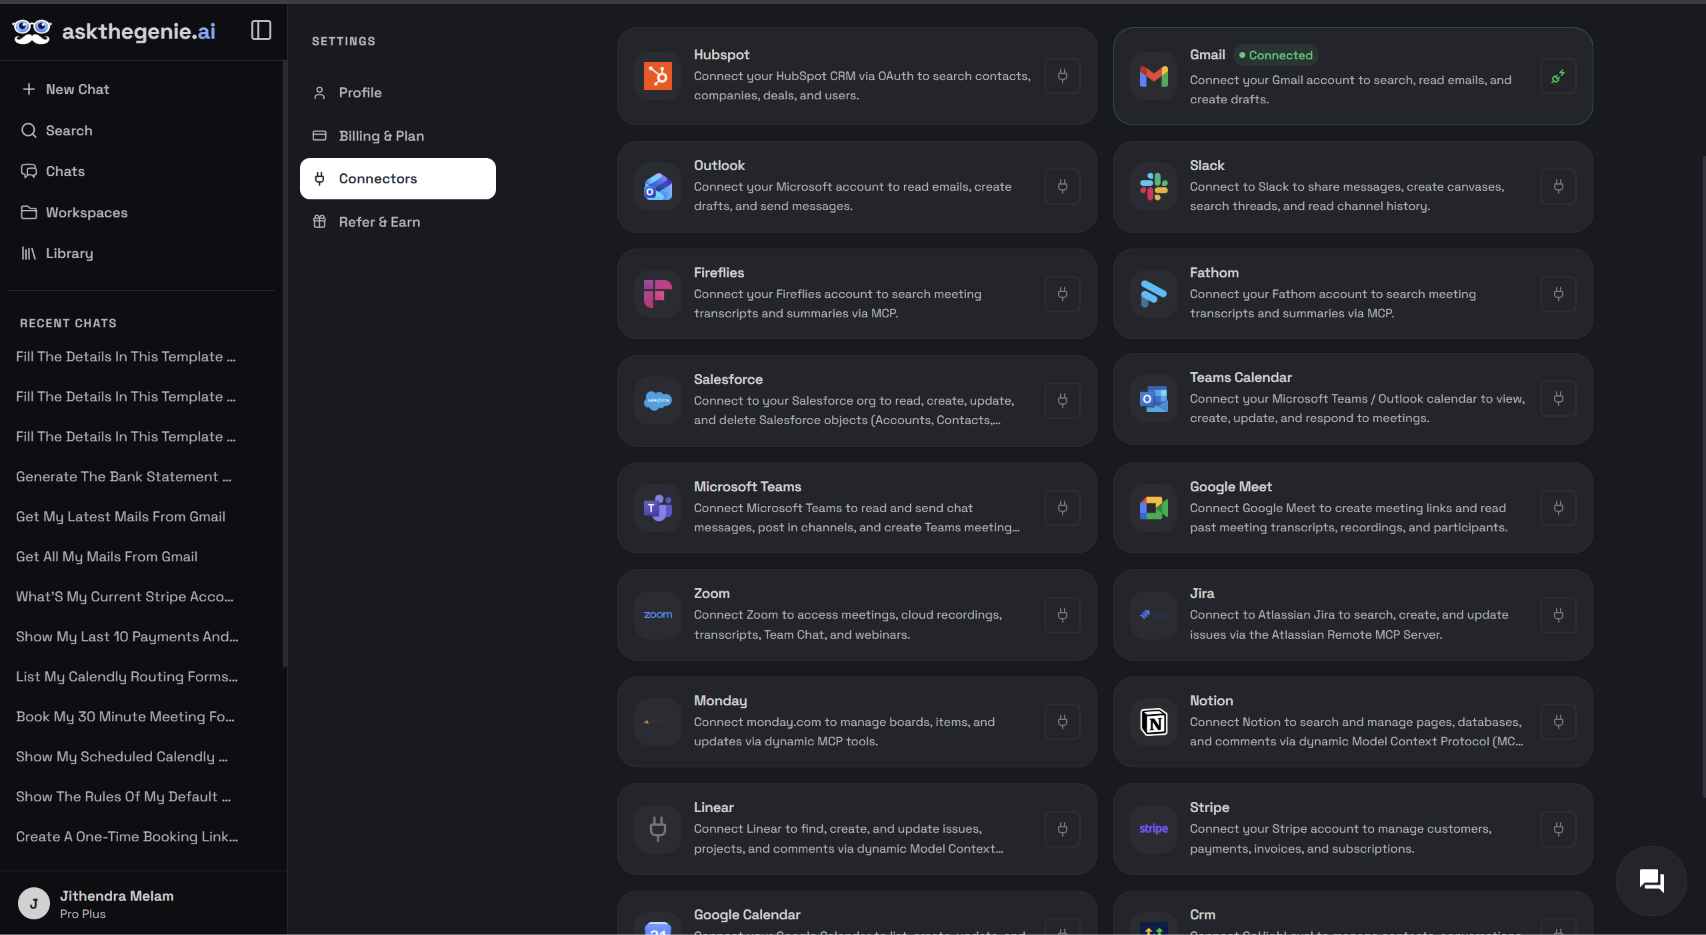Collapse the sidebar with the panel icon

click(261, 30)
